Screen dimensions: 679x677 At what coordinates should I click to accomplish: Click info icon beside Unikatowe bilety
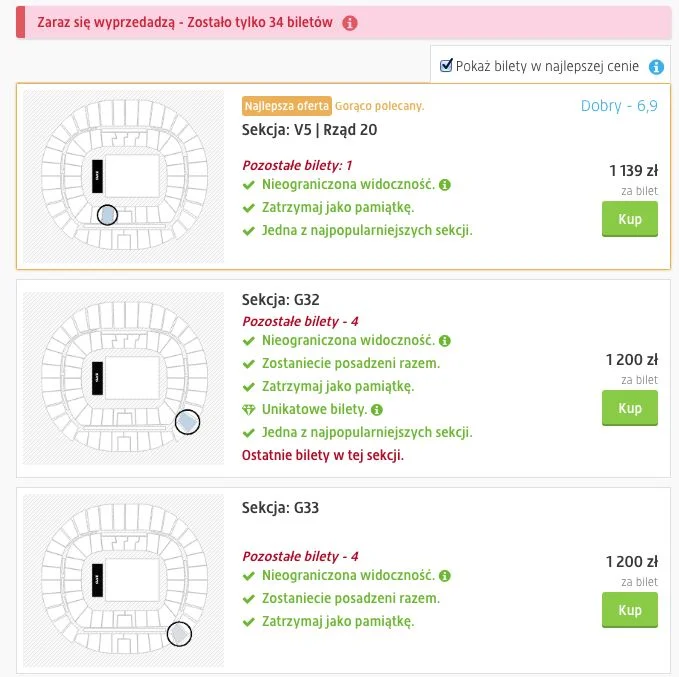[x=377, y=410]
